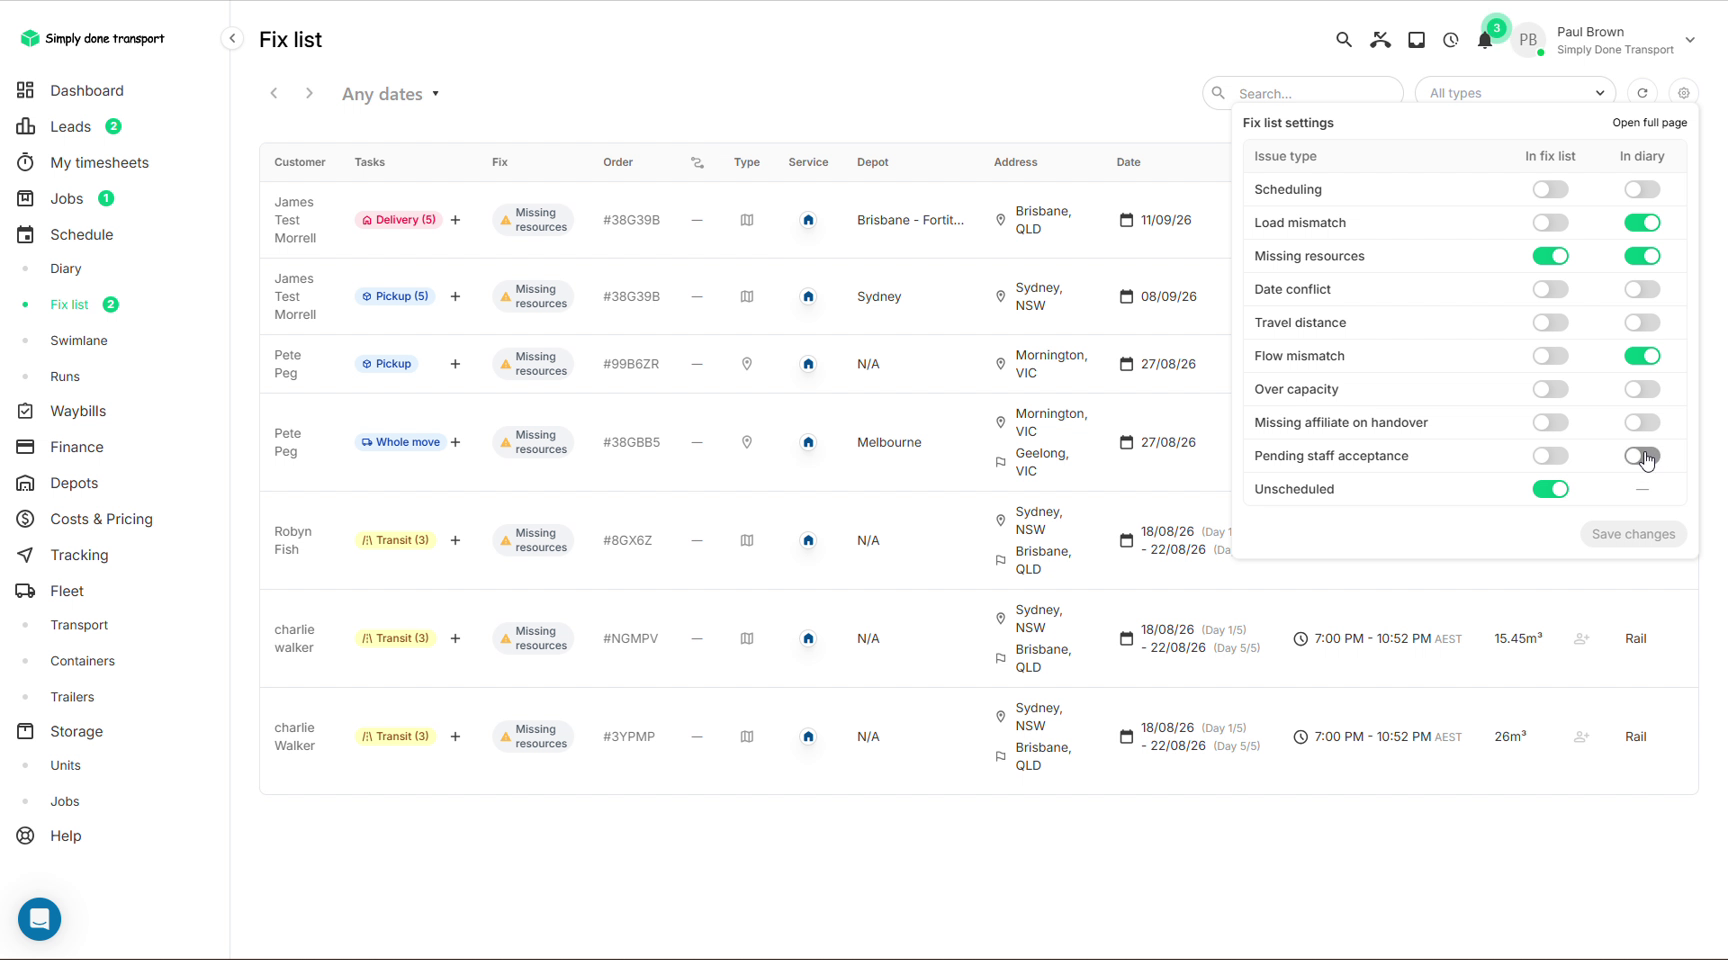This screenshot has height=960, width=1728.
Task: Refresh the fix list
Action: click(x=1642, y=93)
